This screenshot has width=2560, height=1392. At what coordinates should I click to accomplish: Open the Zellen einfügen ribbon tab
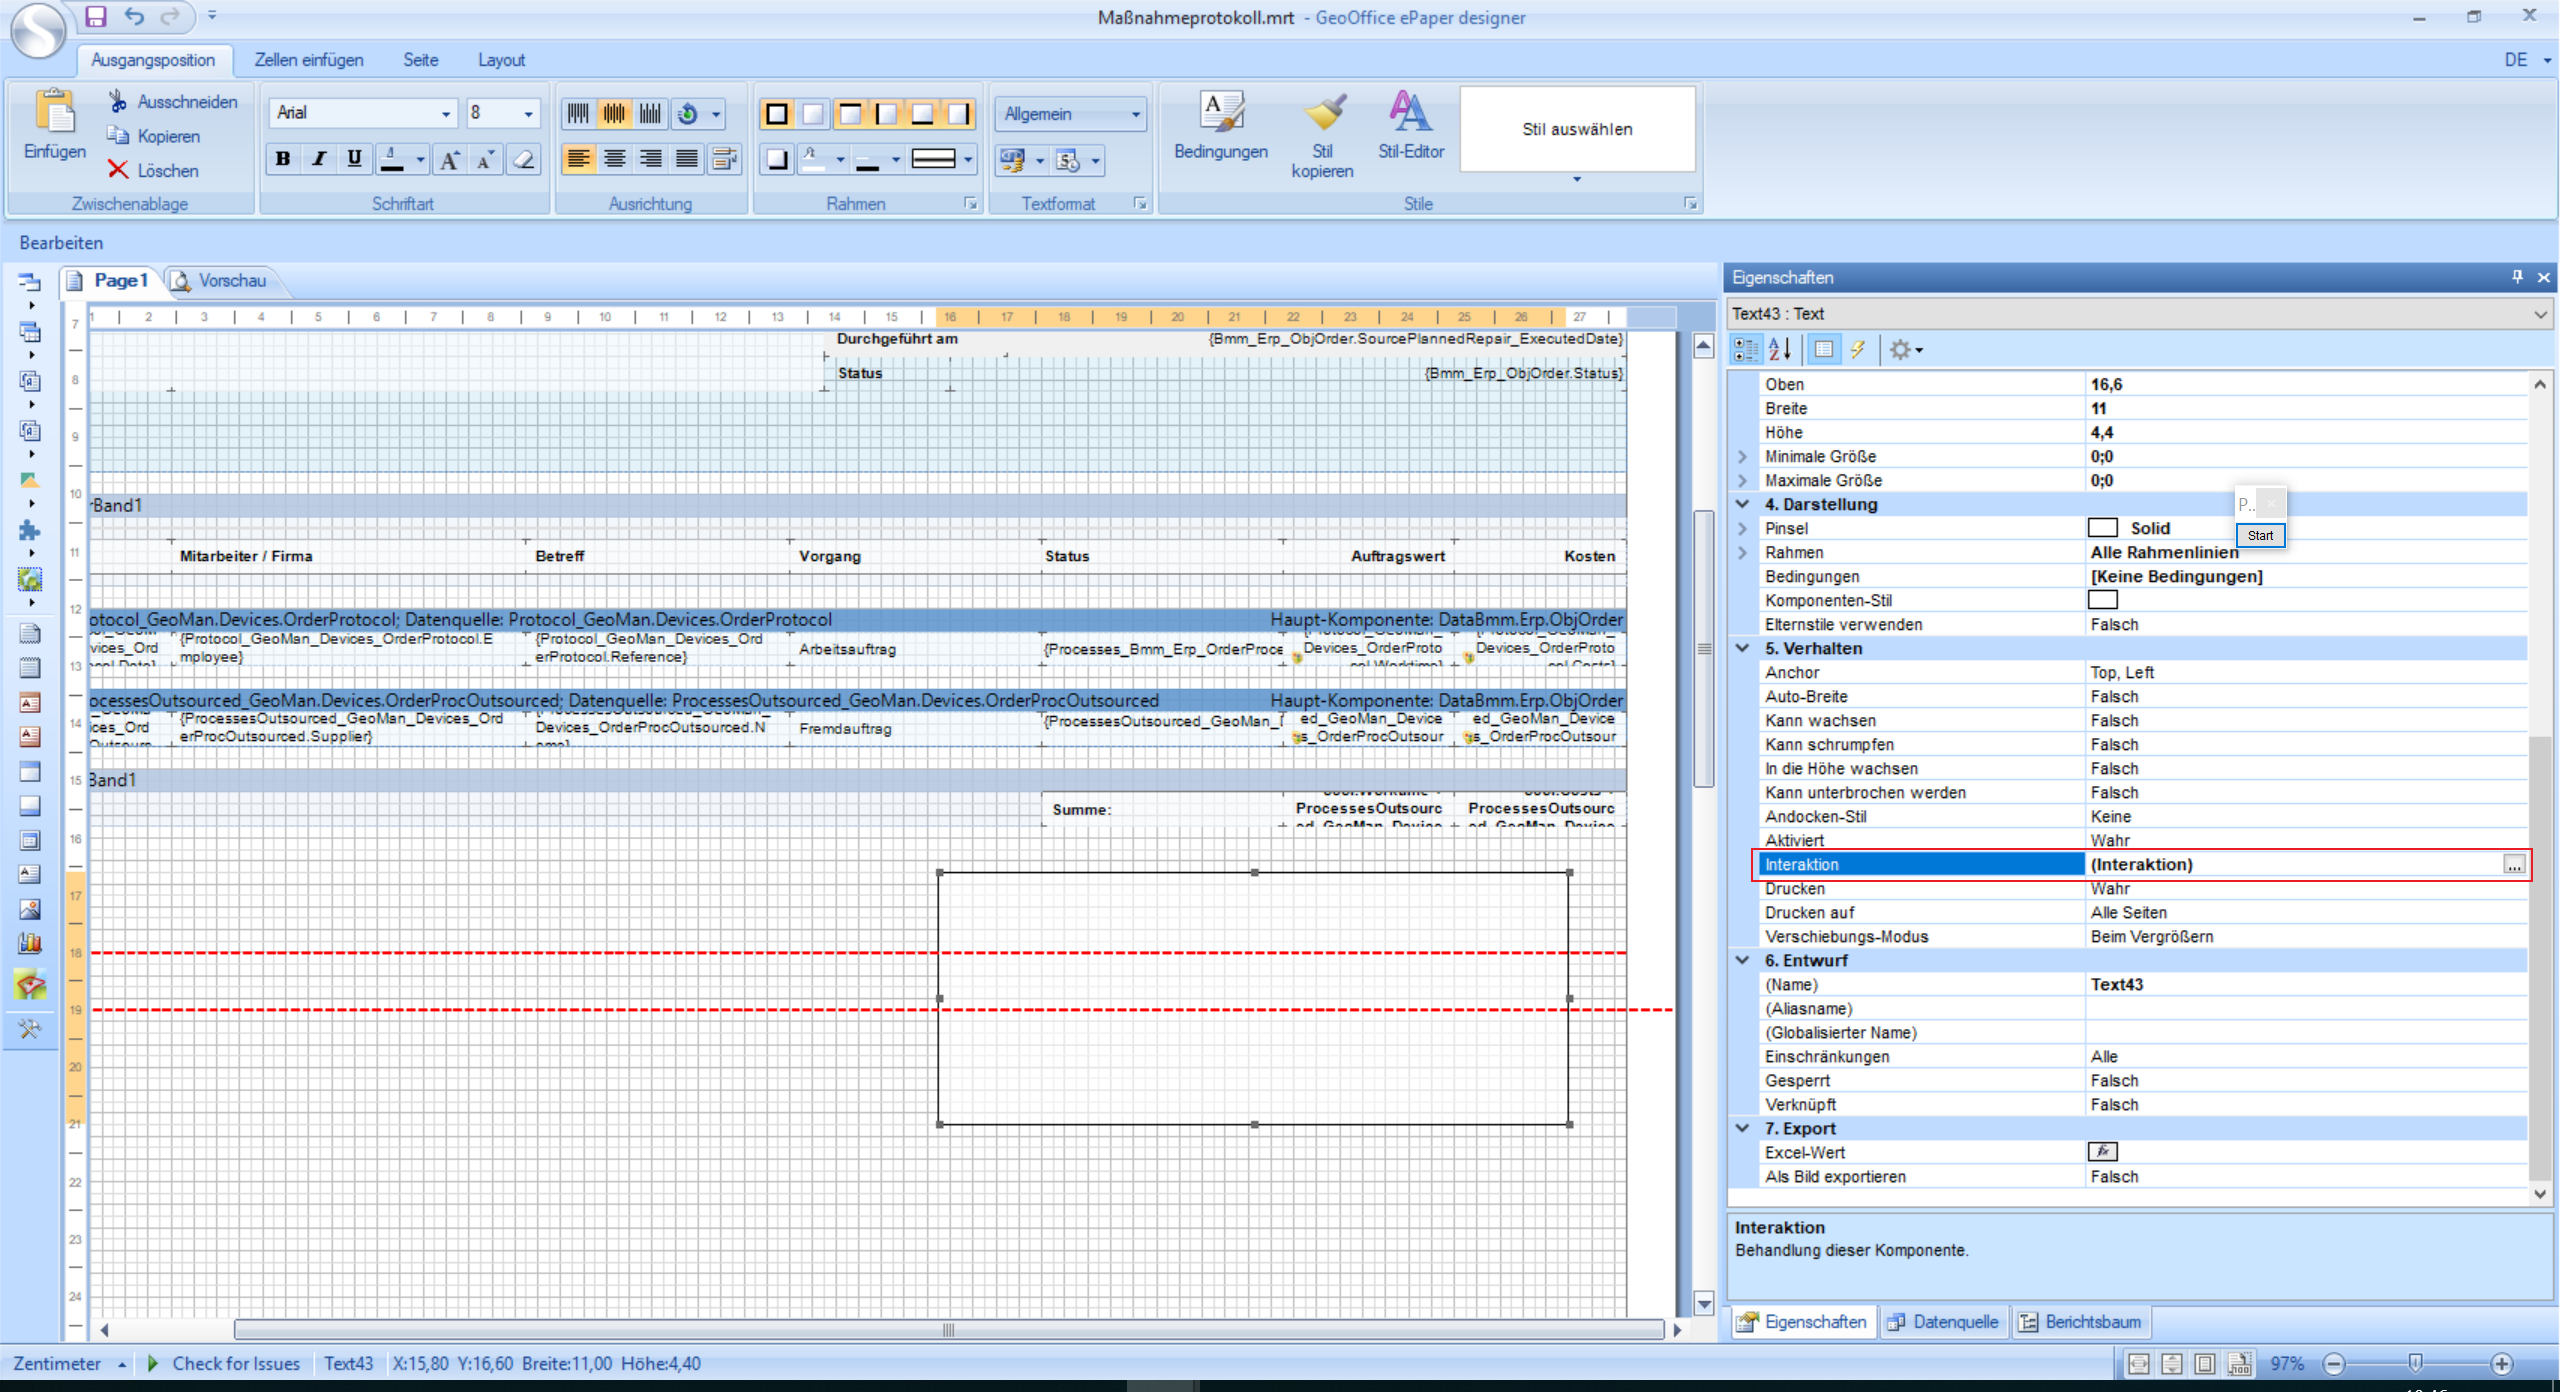pyautogui.click(x=308, y=60)
